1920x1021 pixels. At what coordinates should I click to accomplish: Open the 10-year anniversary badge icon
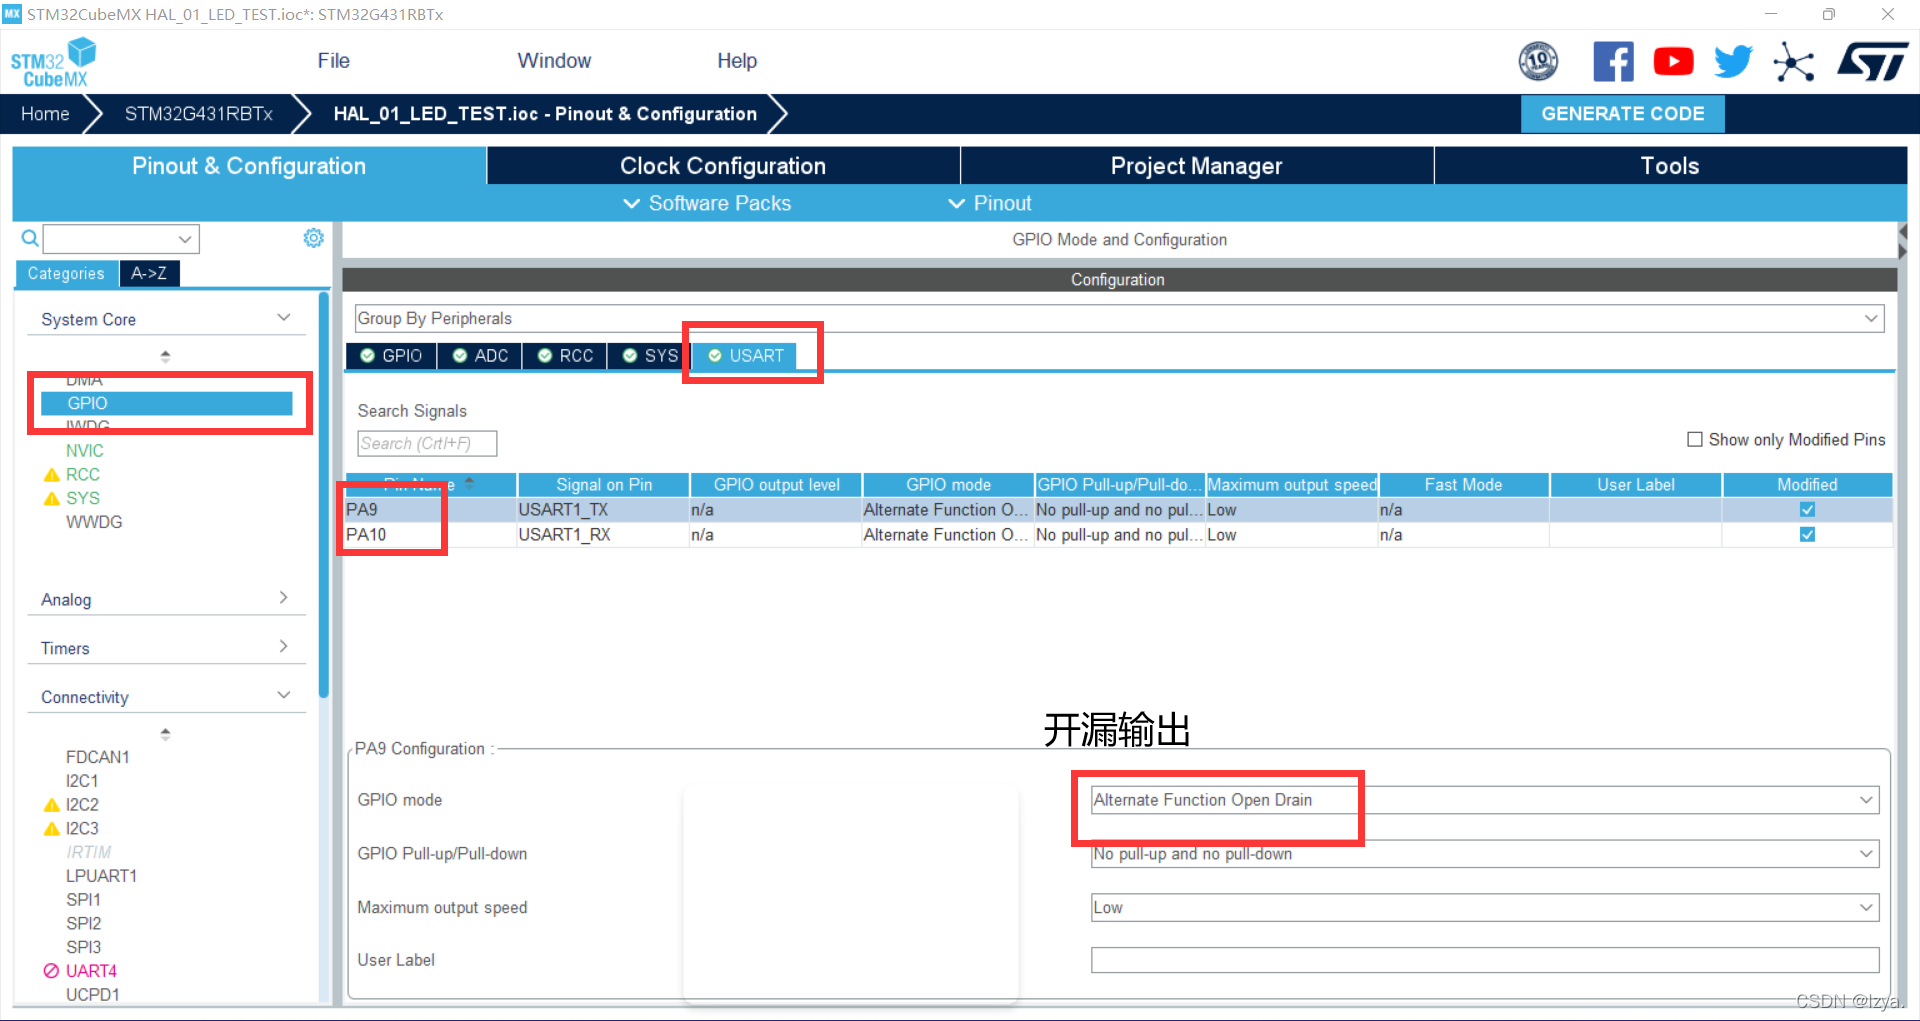(1538, 61)
